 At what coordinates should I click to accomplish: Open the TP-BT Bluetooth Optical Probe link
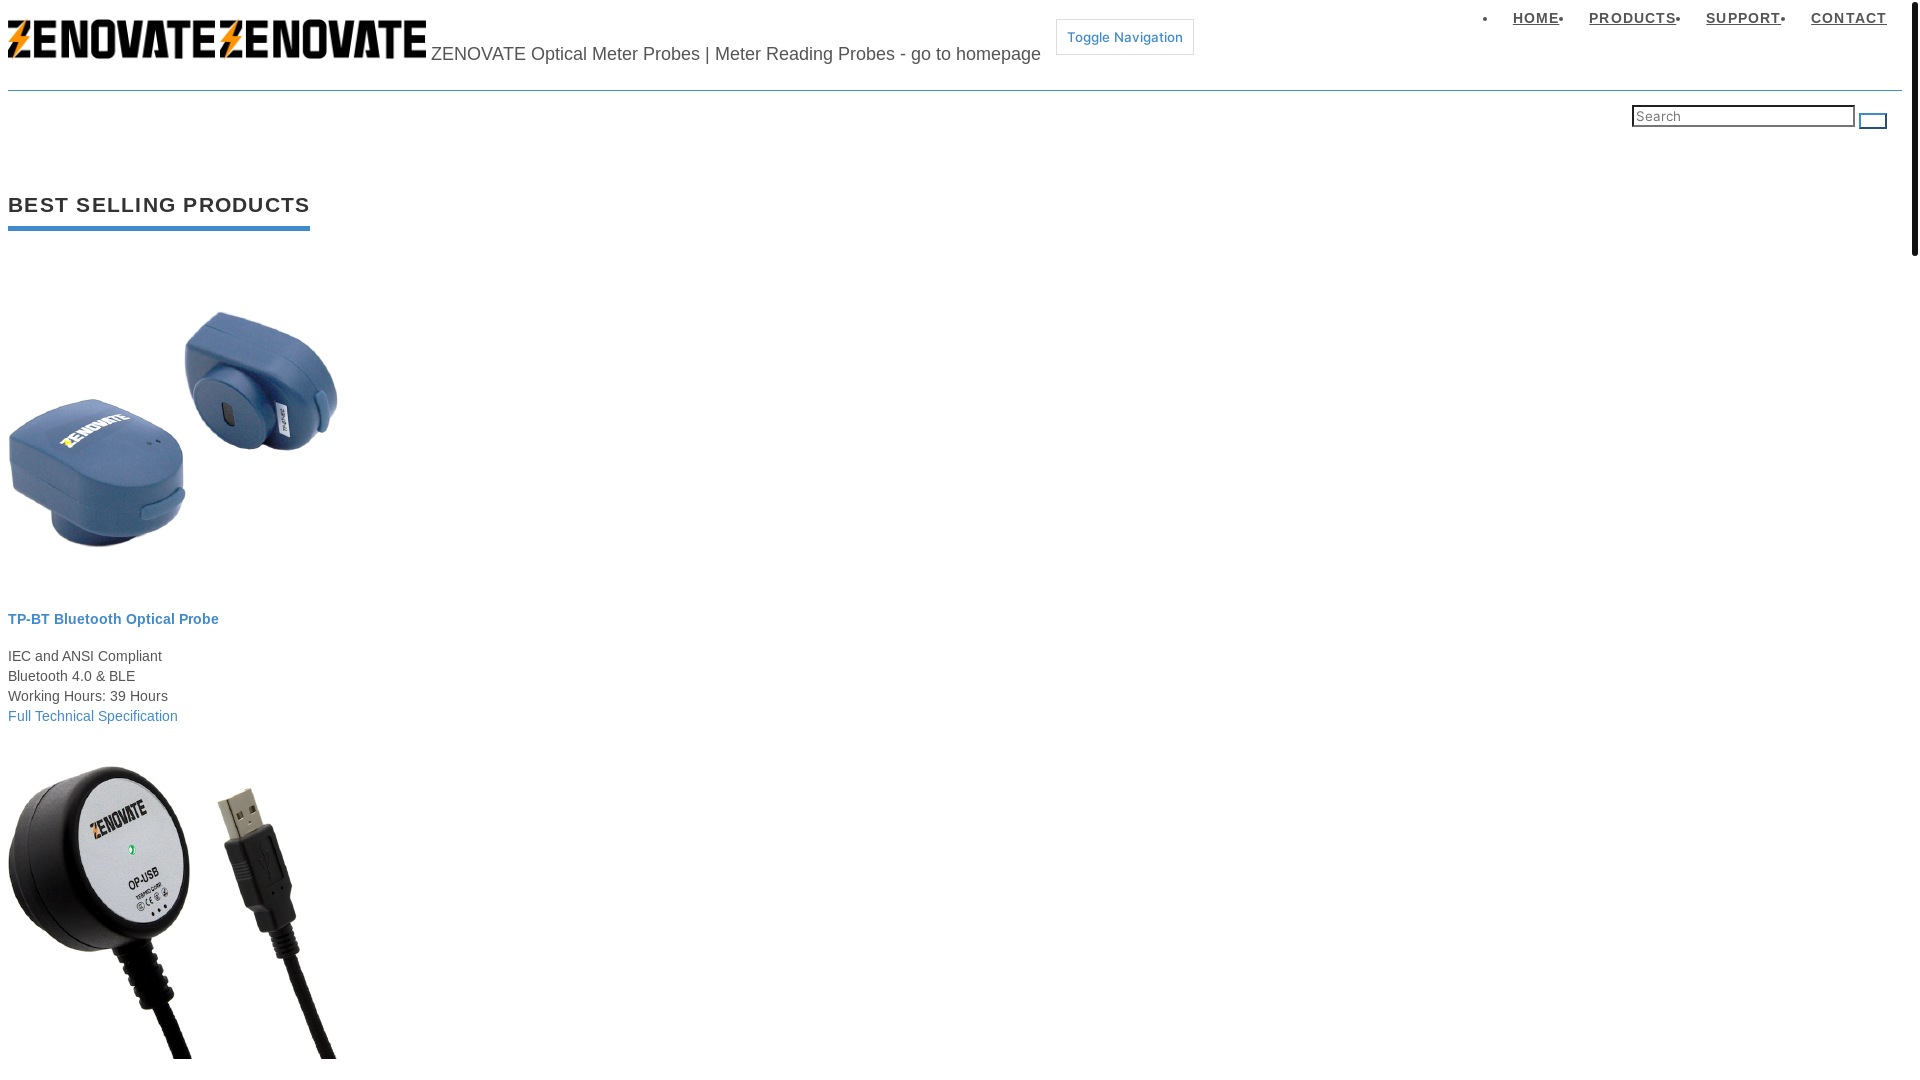[x=113, y=619]
